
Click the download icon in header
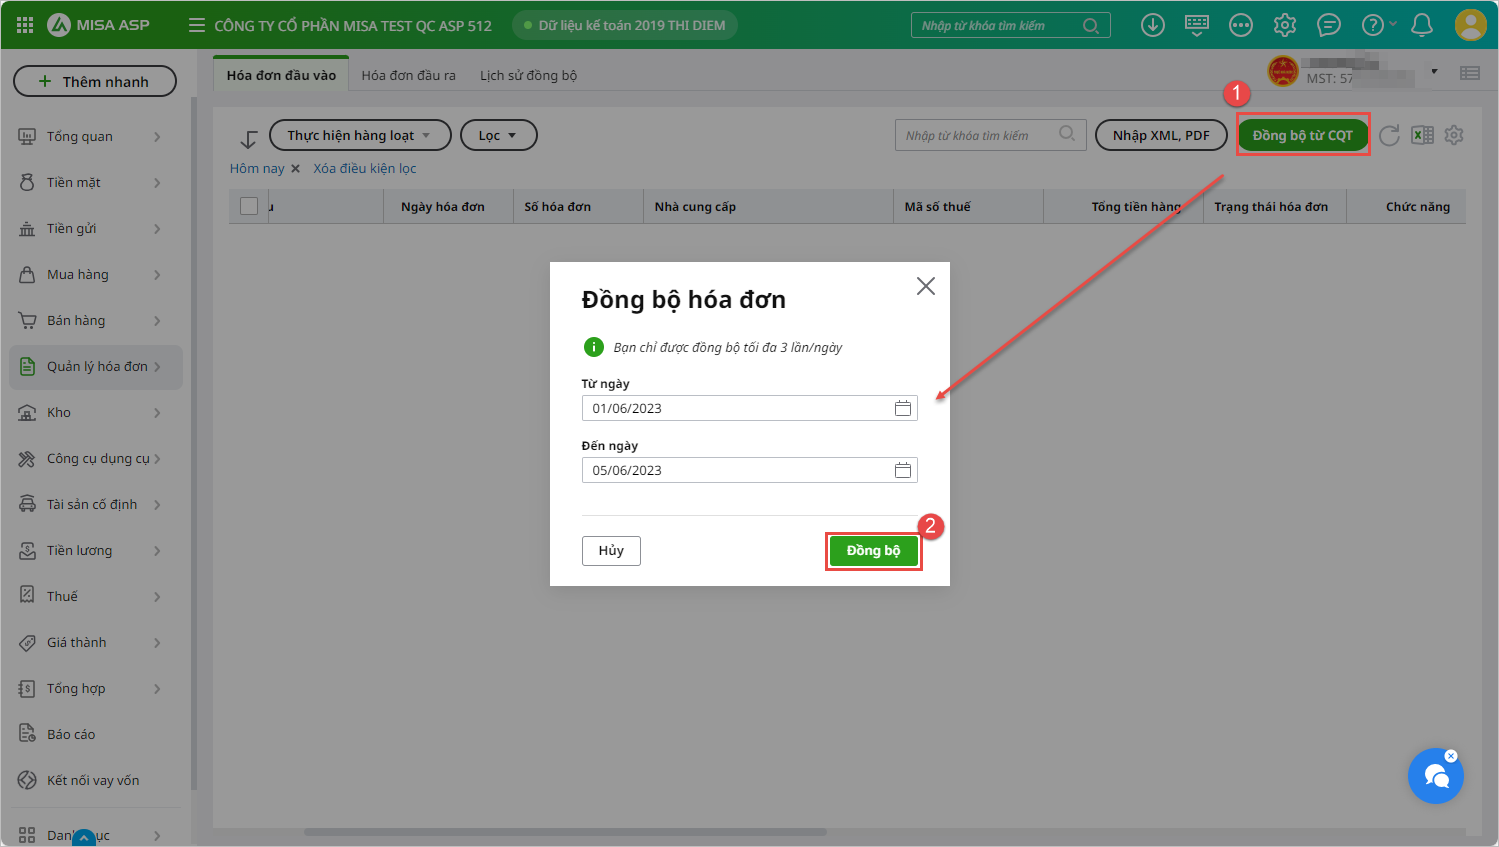pos(1152,26)
